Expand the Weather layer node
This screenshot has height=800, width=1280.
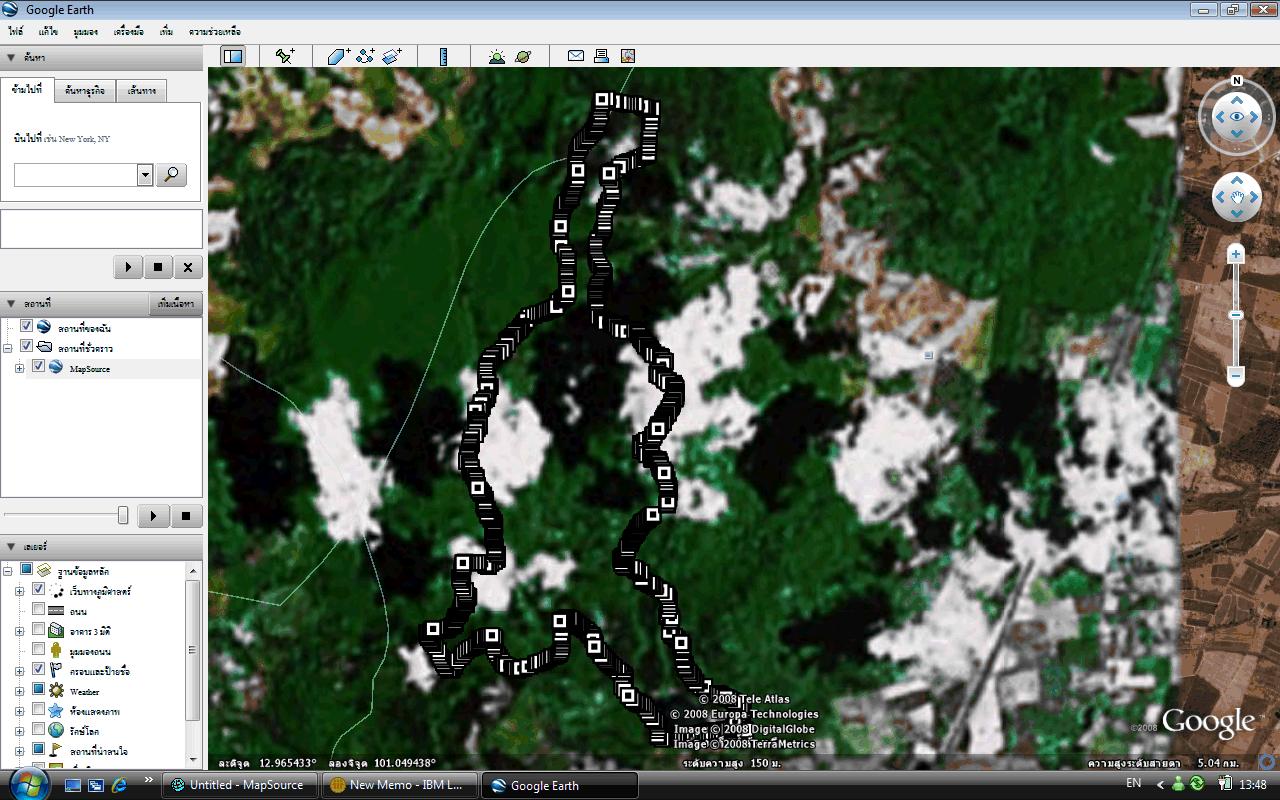19,691
